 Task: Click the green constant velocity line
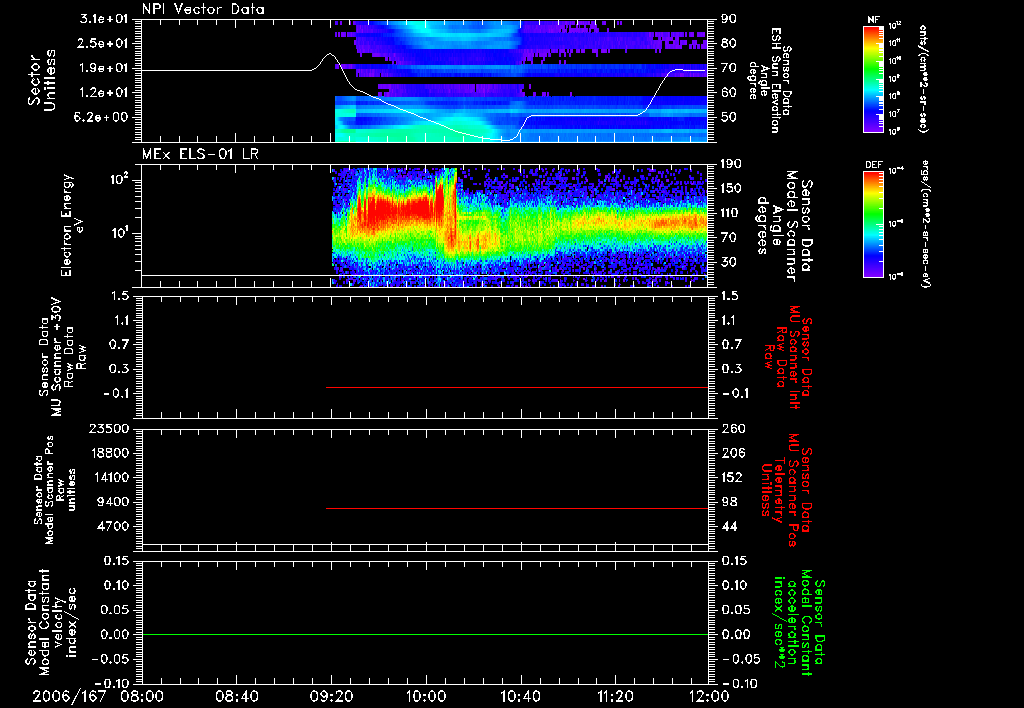pos(425,634)
